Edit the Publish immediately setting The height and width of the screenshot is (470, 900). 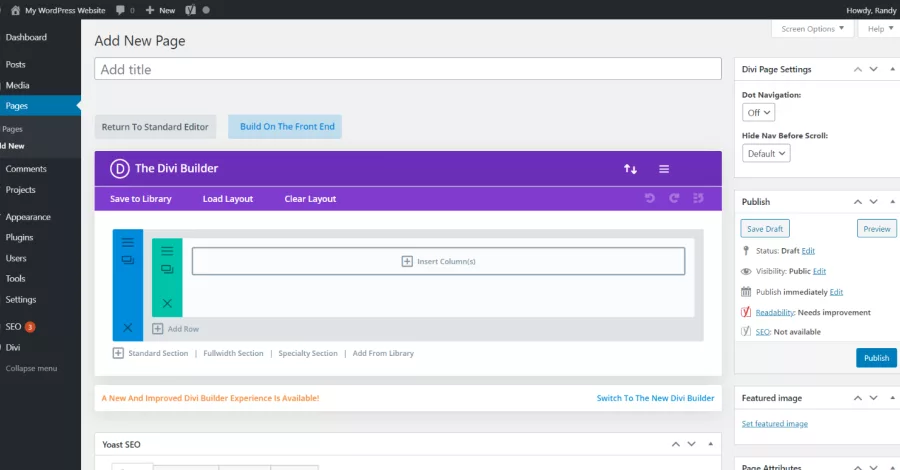(x=836, y=292)
